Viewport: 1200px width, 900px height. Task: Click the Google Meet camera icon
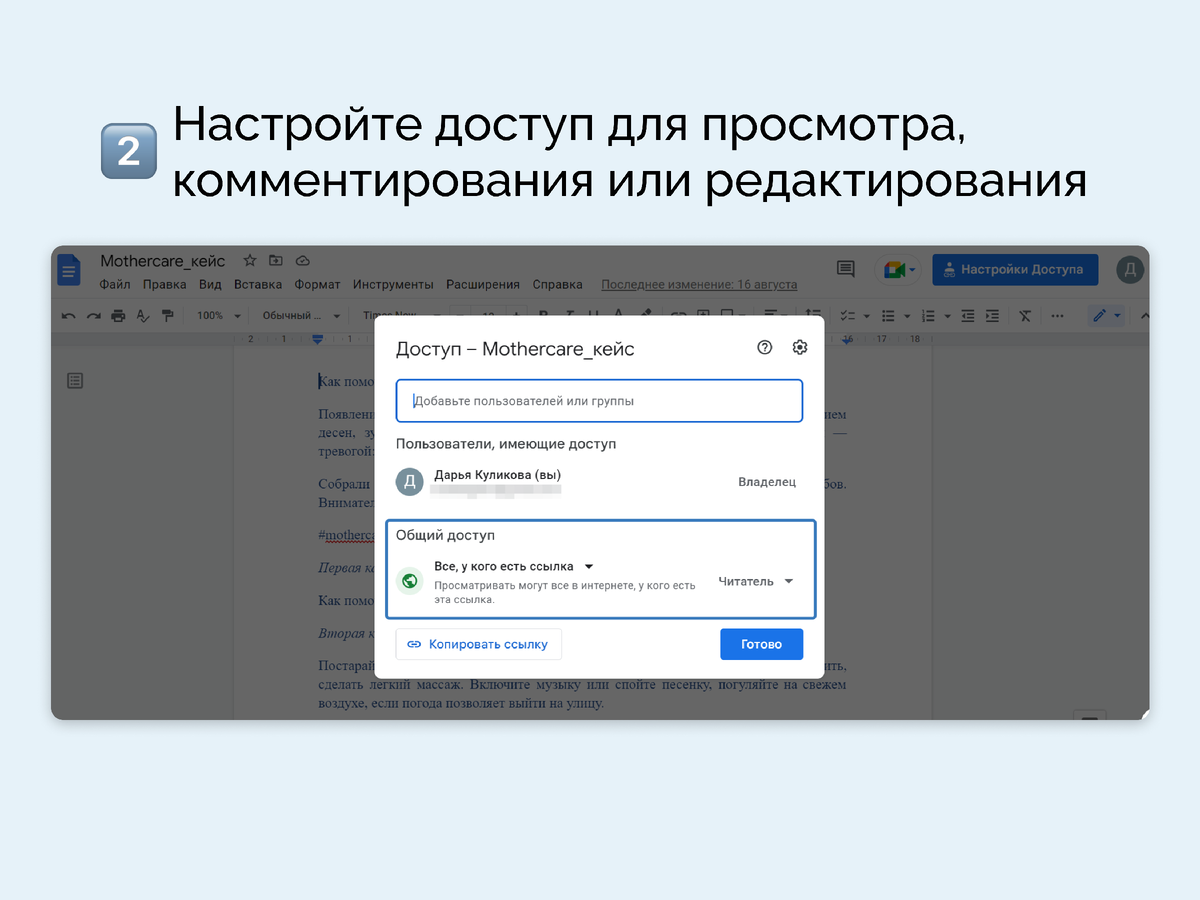(895, 270)
